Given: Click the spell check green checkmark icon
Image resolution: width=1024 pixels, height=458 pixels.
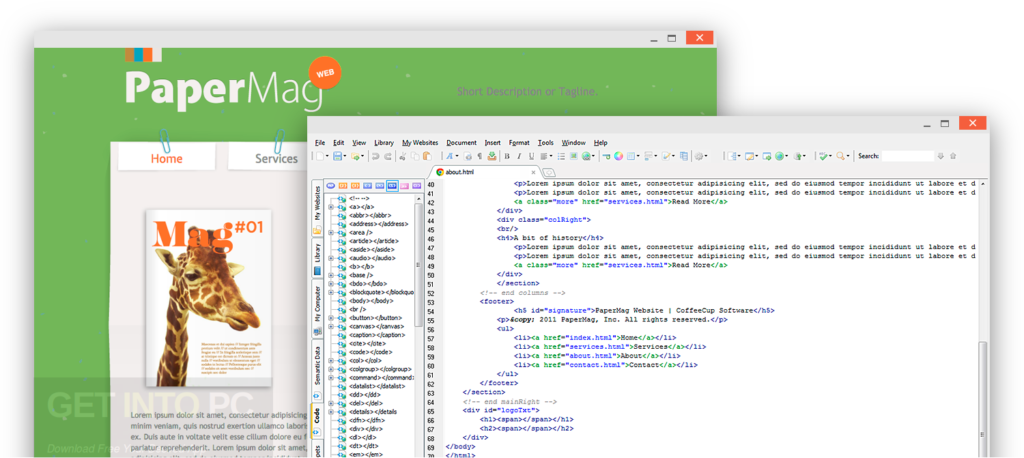Looking at the screenshot, I should [824, 156].
